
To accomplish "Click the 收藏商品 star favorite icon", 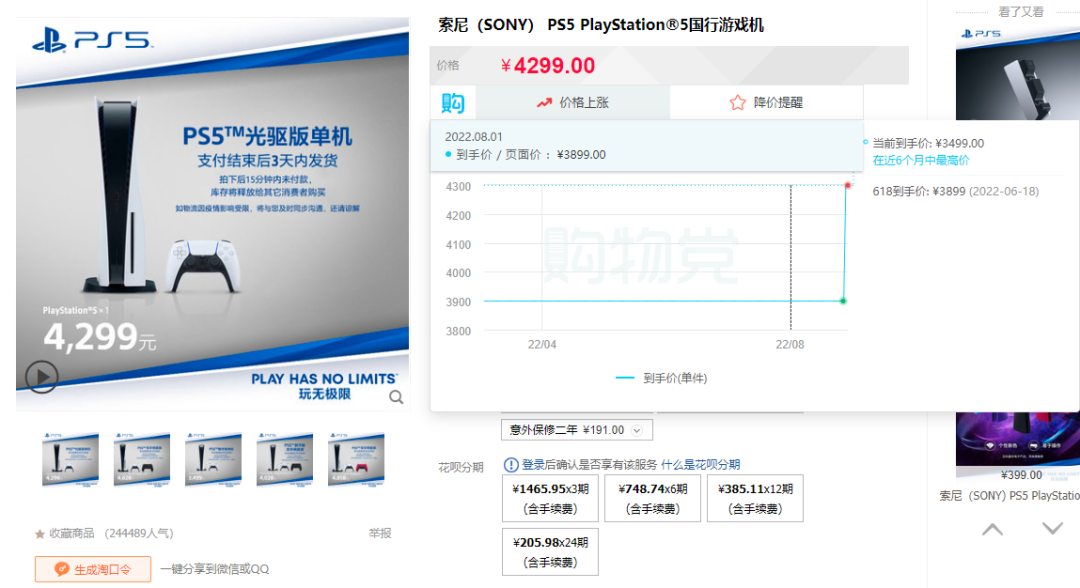I will [x=40, y=534].
